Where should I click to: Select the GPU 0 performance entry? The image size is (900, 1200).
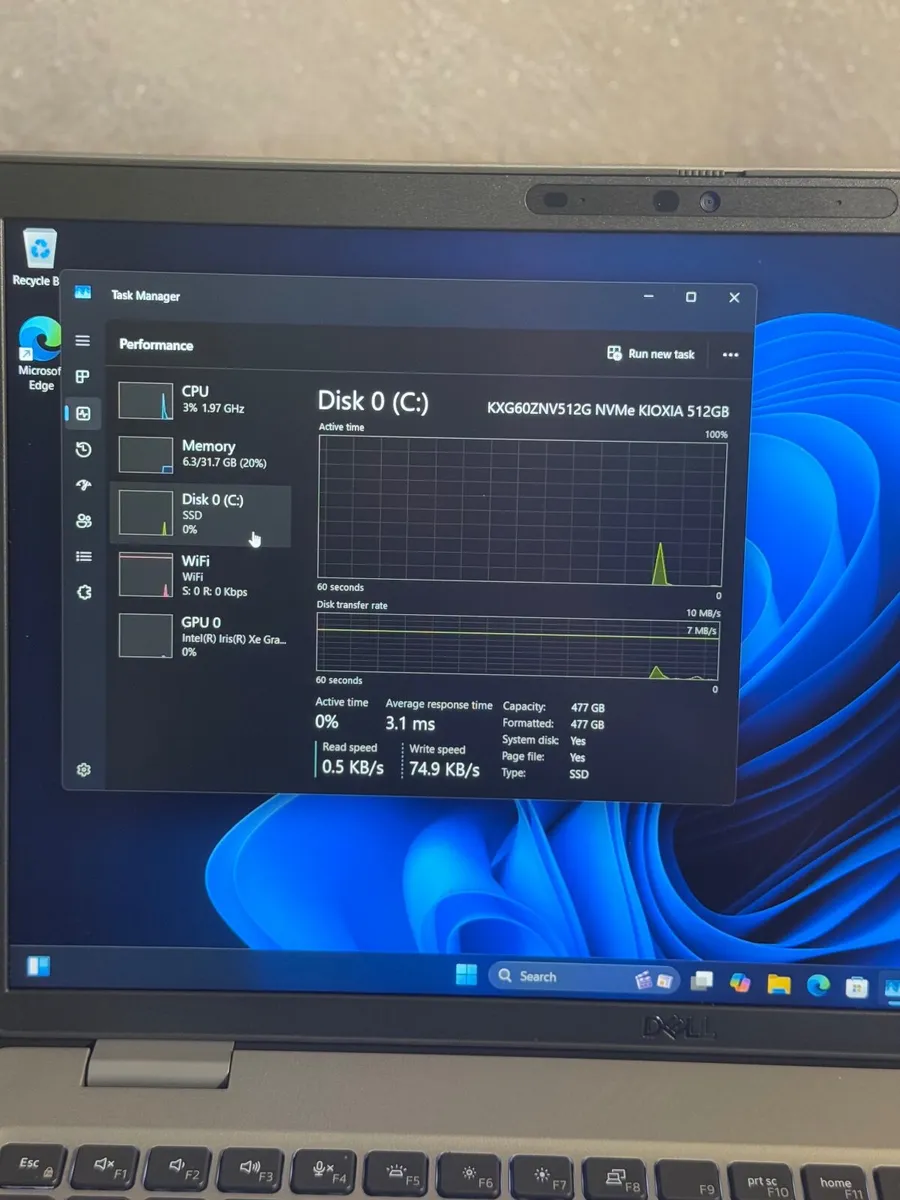203,636
